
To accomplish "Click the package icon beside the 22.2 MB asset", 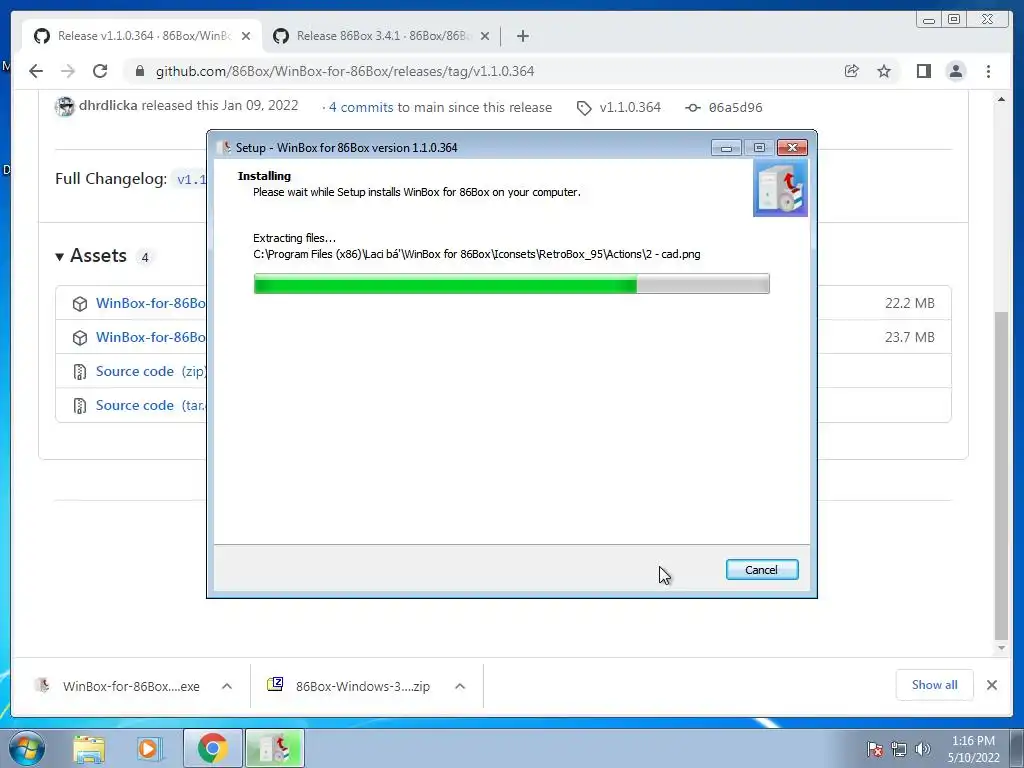I will 80,304.
